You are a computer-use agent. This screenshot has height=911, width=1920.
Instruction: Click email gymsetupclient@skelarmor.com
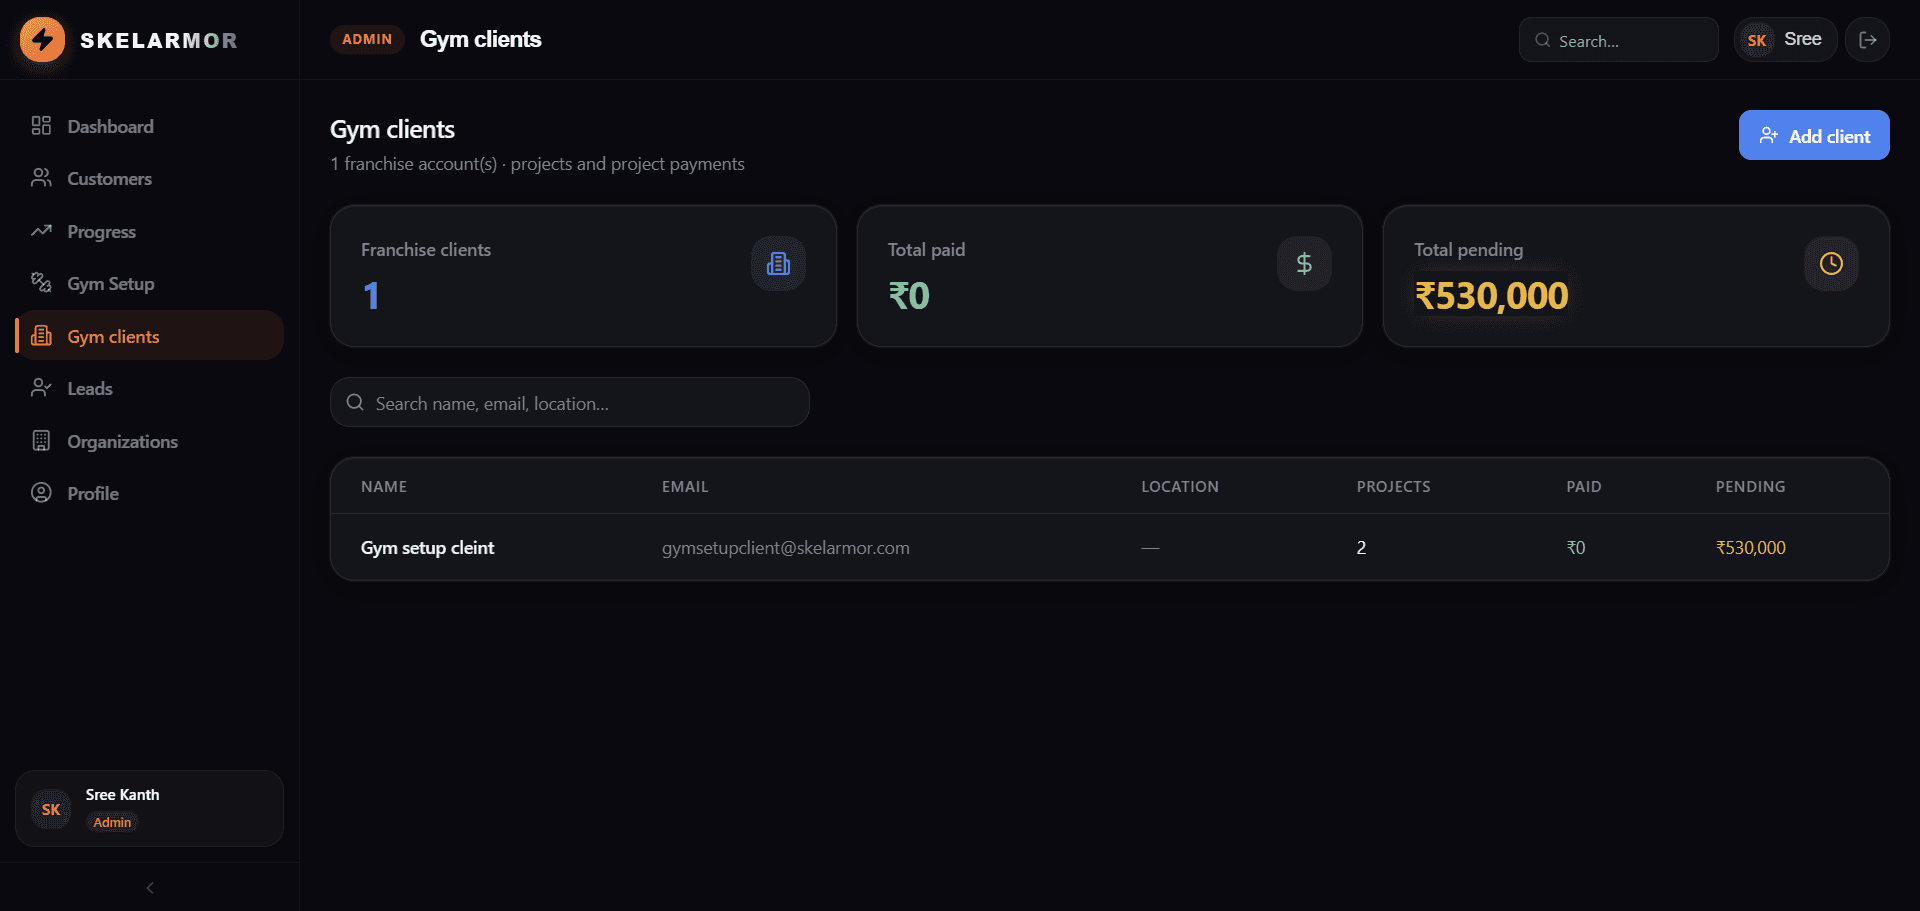tap(786, 547)
